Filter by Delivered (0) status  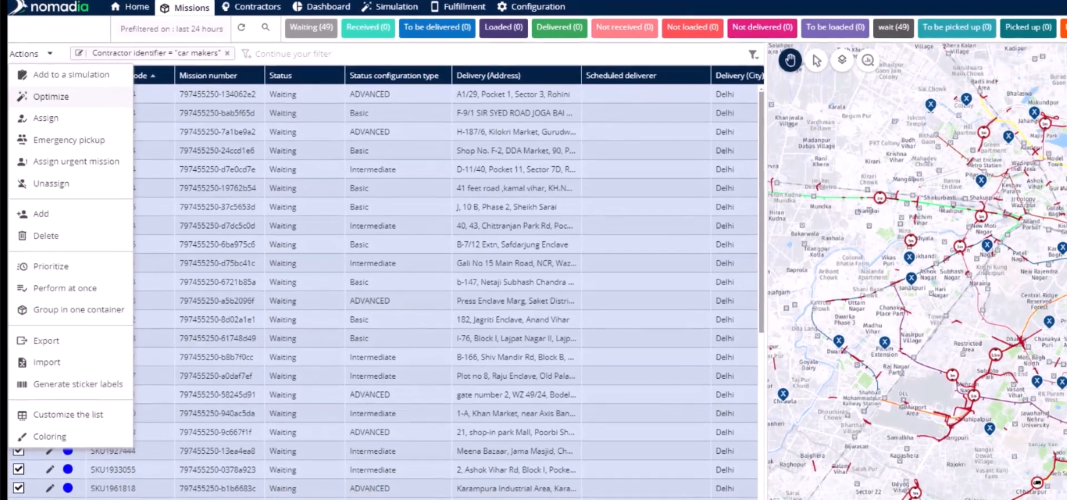[x=559, y=27]
